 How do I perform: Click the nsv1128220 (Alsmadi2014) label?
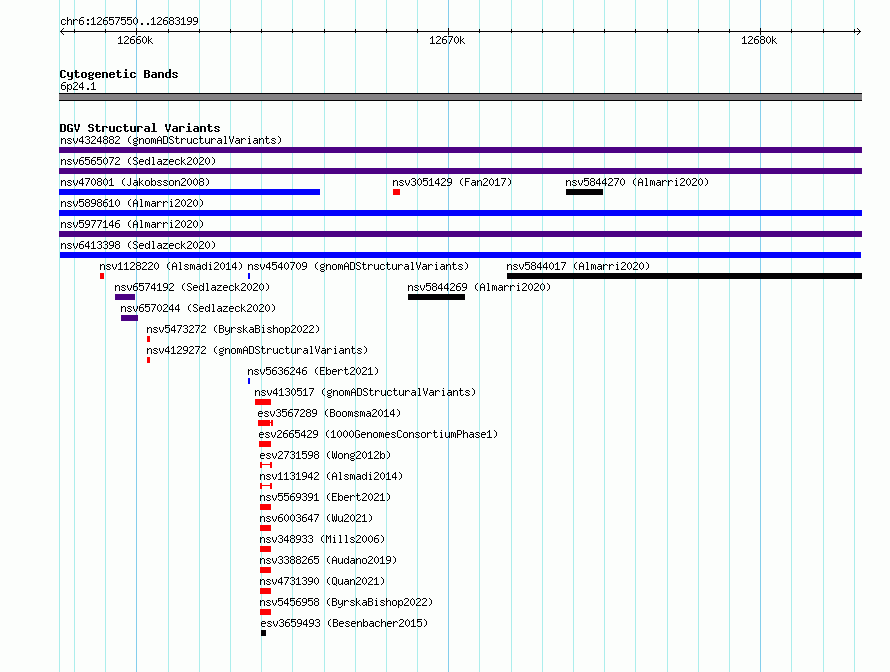point(171,266)
